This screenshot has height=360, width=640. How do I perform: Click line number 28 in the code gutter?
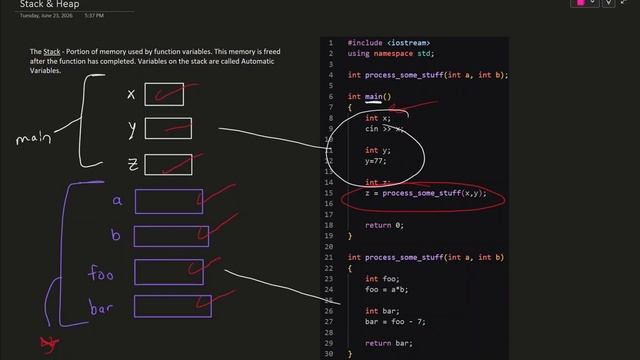click(329, 333)
